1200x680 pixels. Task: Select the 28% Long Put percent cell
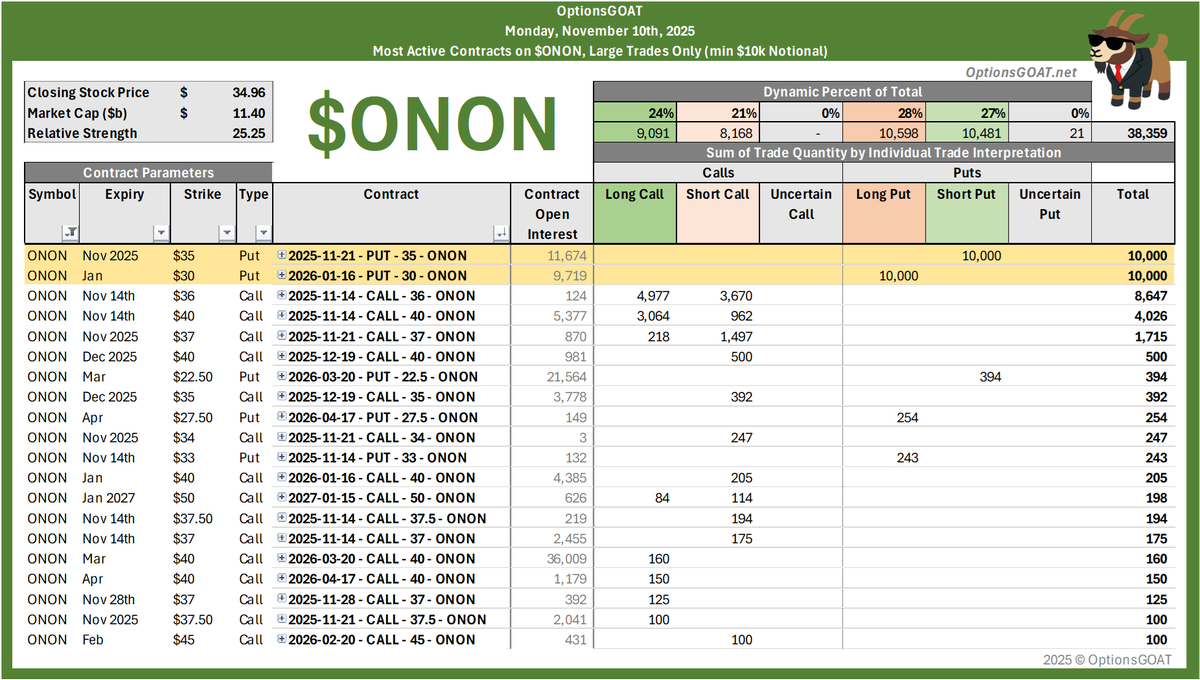[883, 112]
